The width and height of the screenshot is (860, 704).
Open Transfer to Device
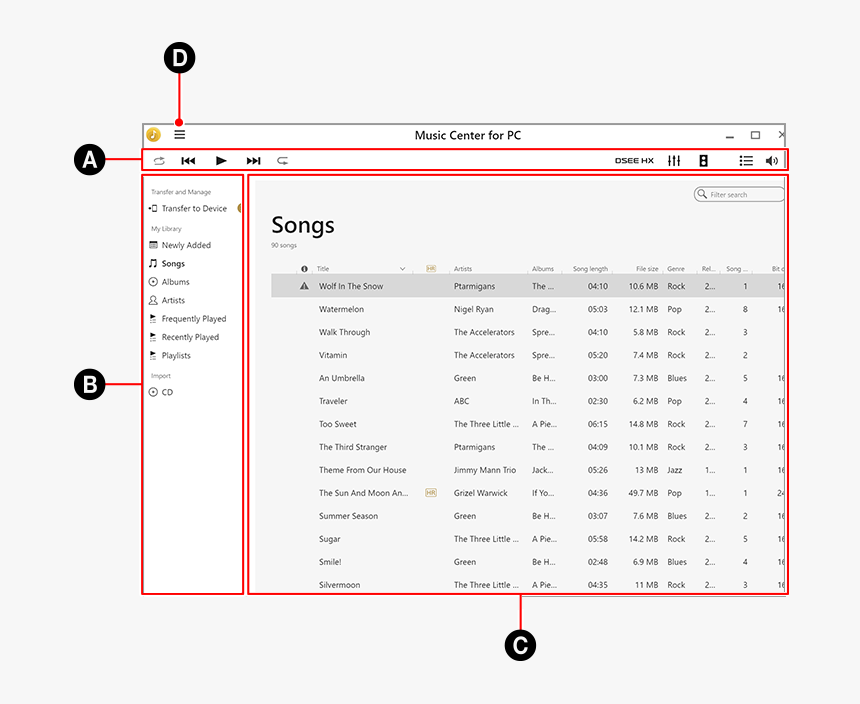pyautogui.click(x=188, y=208)
